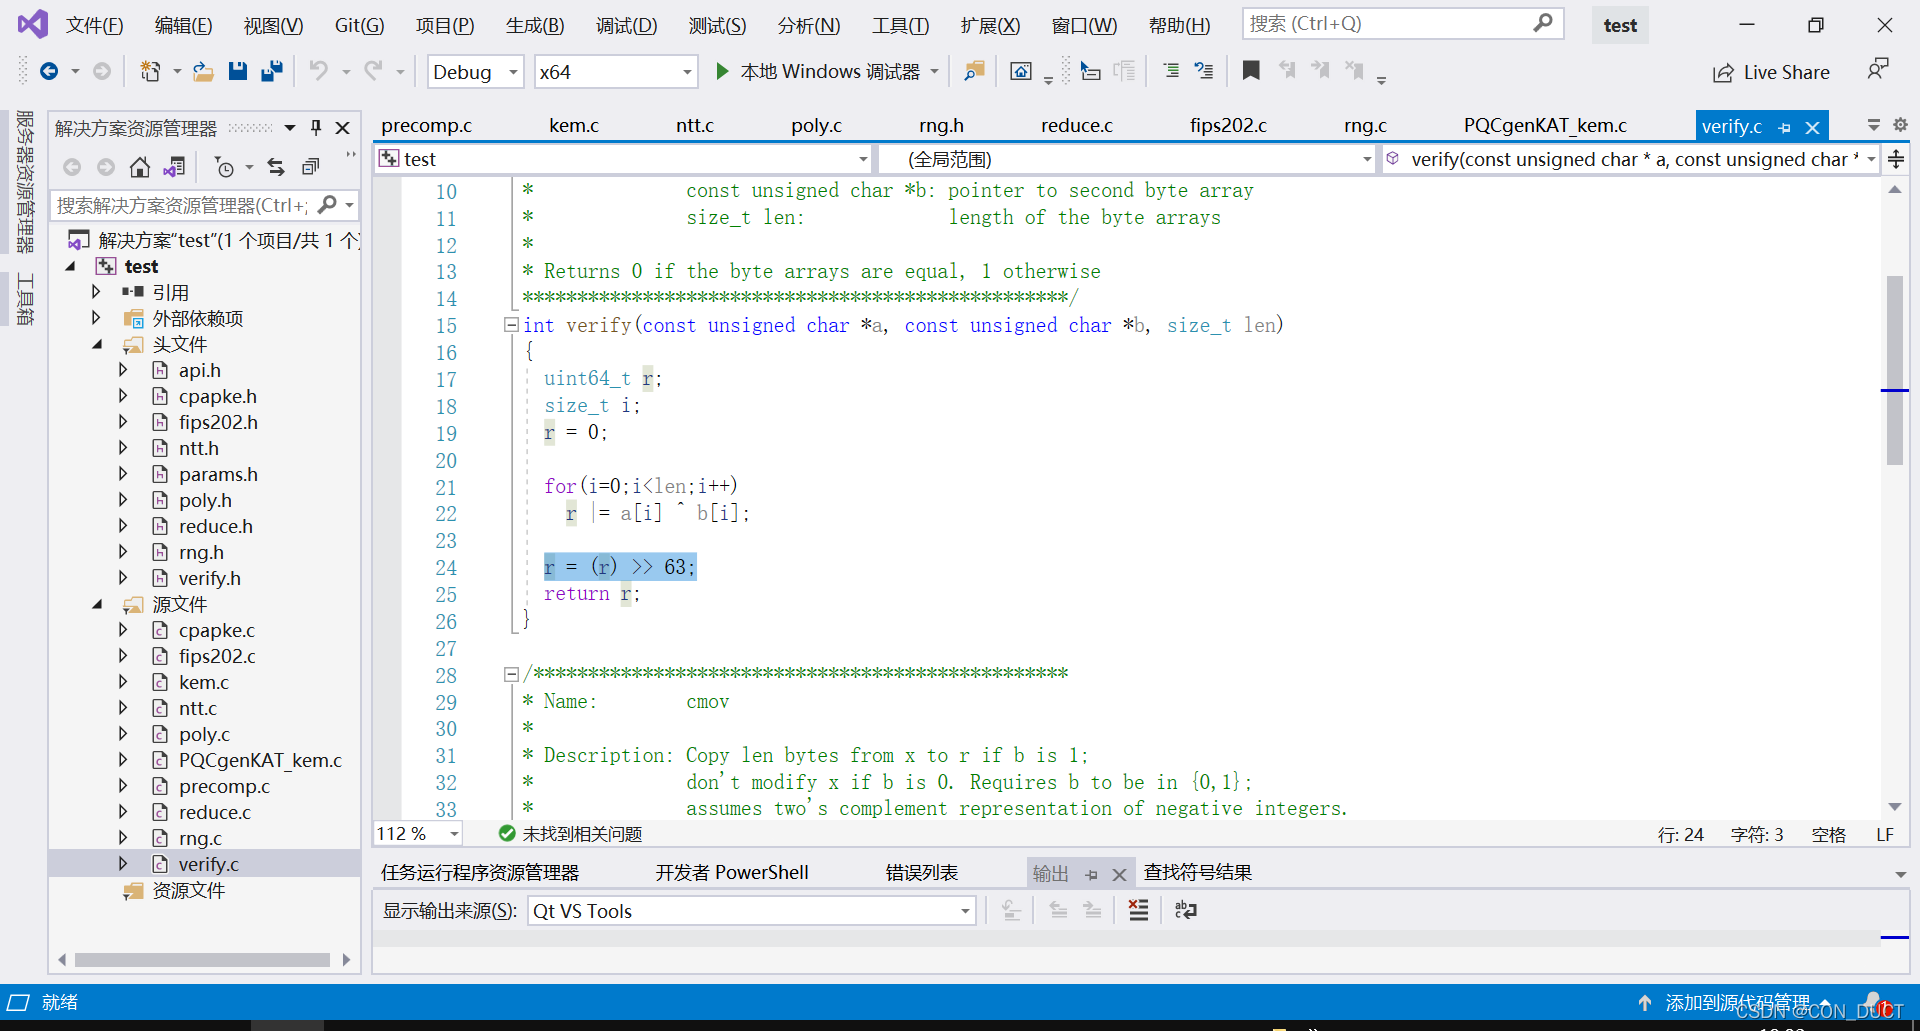Open the 开发者 PowerShell tab
Image resolution: width=1920 pixels, height=1031 pixels.
point(732,873)
